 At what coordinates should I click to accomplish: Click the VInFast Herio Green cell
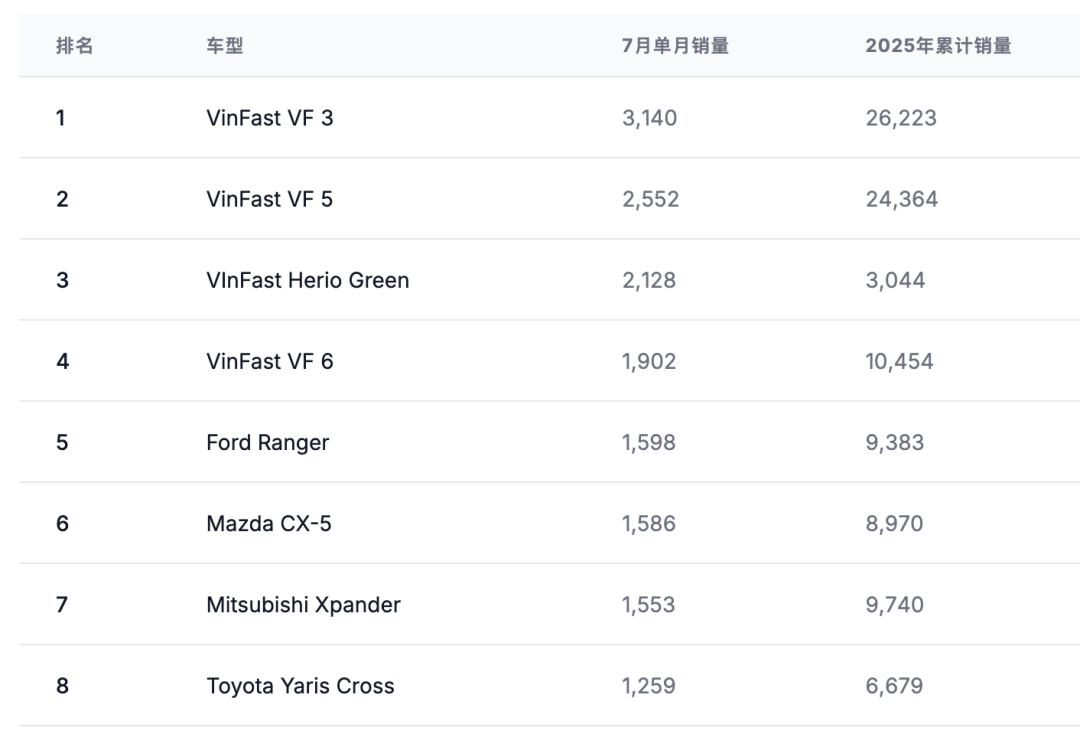(308, 280)
